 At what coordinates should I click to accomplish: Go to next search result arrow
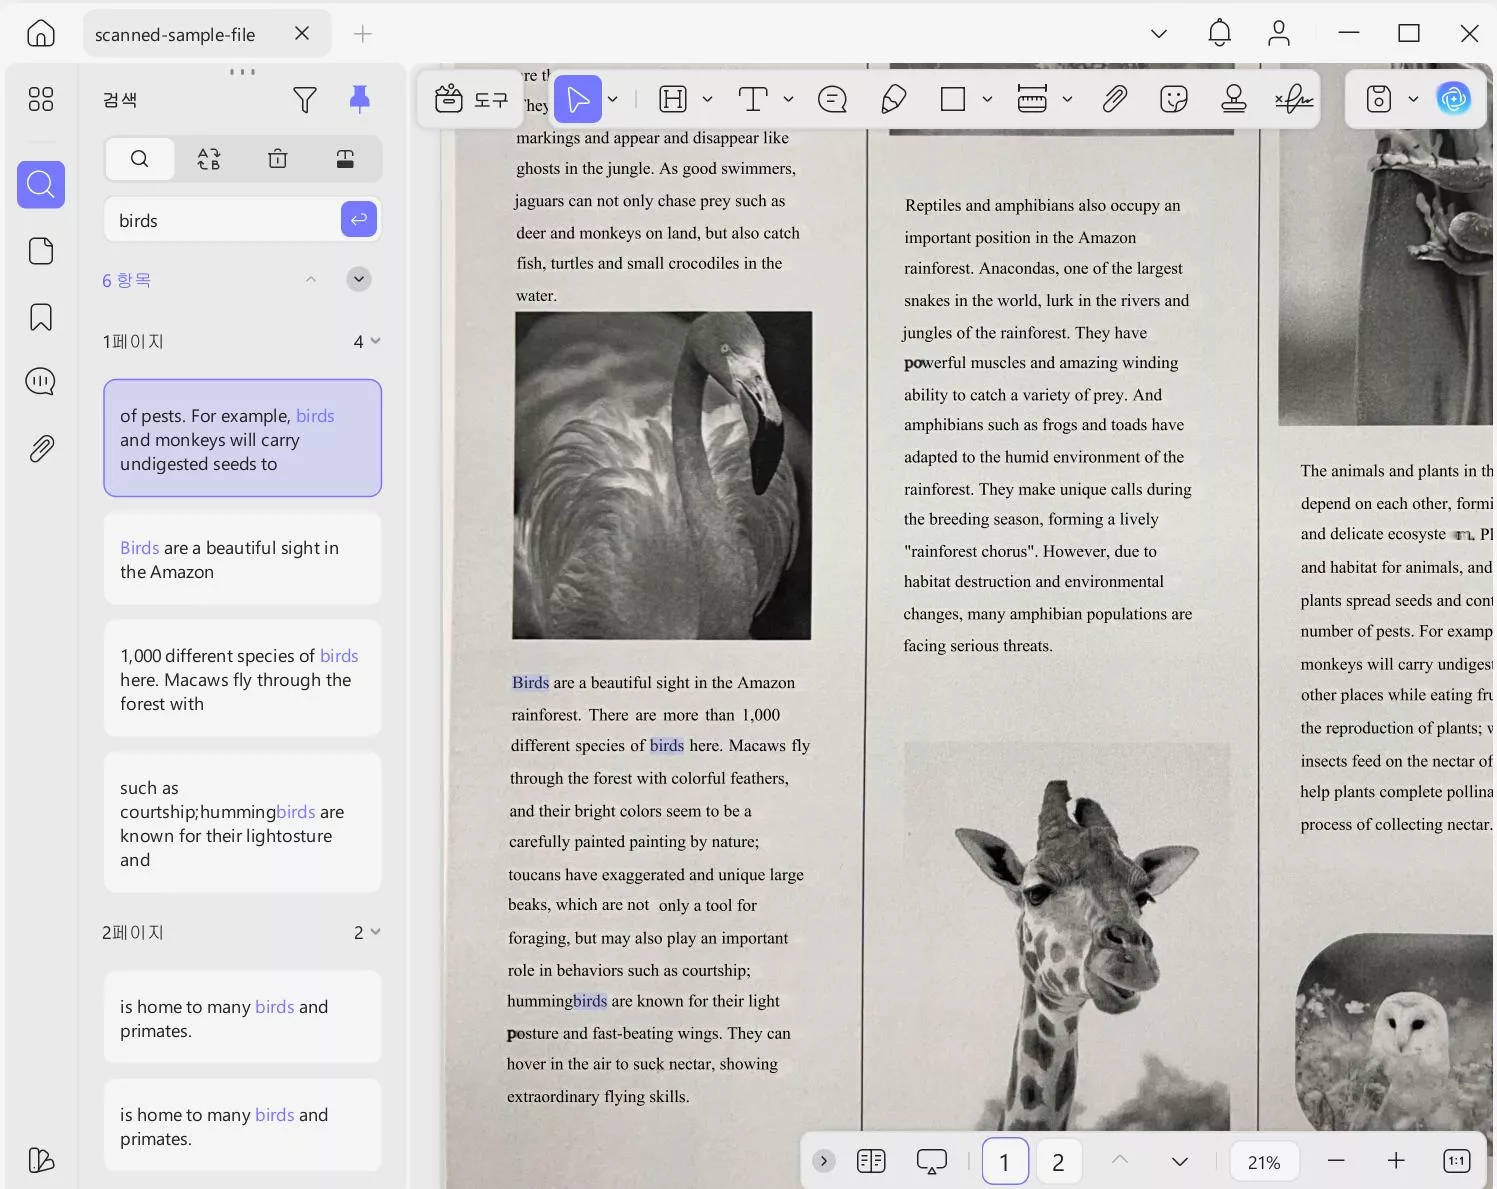[359, 279]
